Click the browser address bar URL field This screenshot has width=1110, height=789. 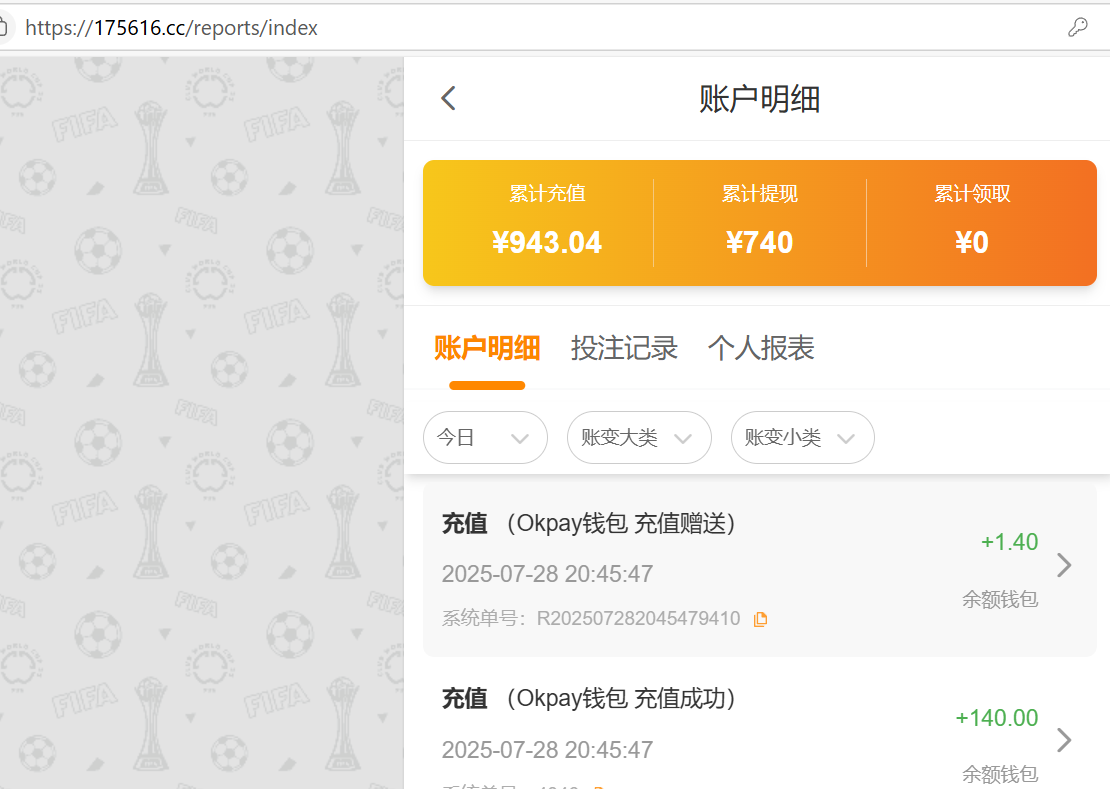pos(300,27)
